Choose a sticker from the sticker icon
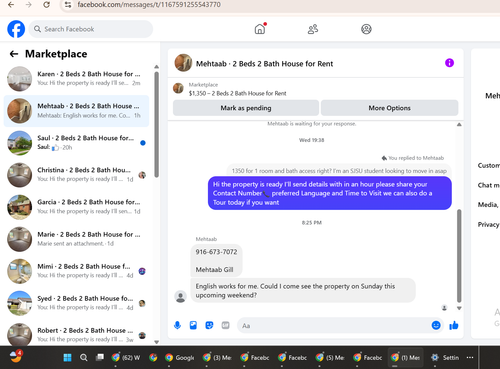The width and height of the screenshot is (500, 369). [x=209, y=325]
